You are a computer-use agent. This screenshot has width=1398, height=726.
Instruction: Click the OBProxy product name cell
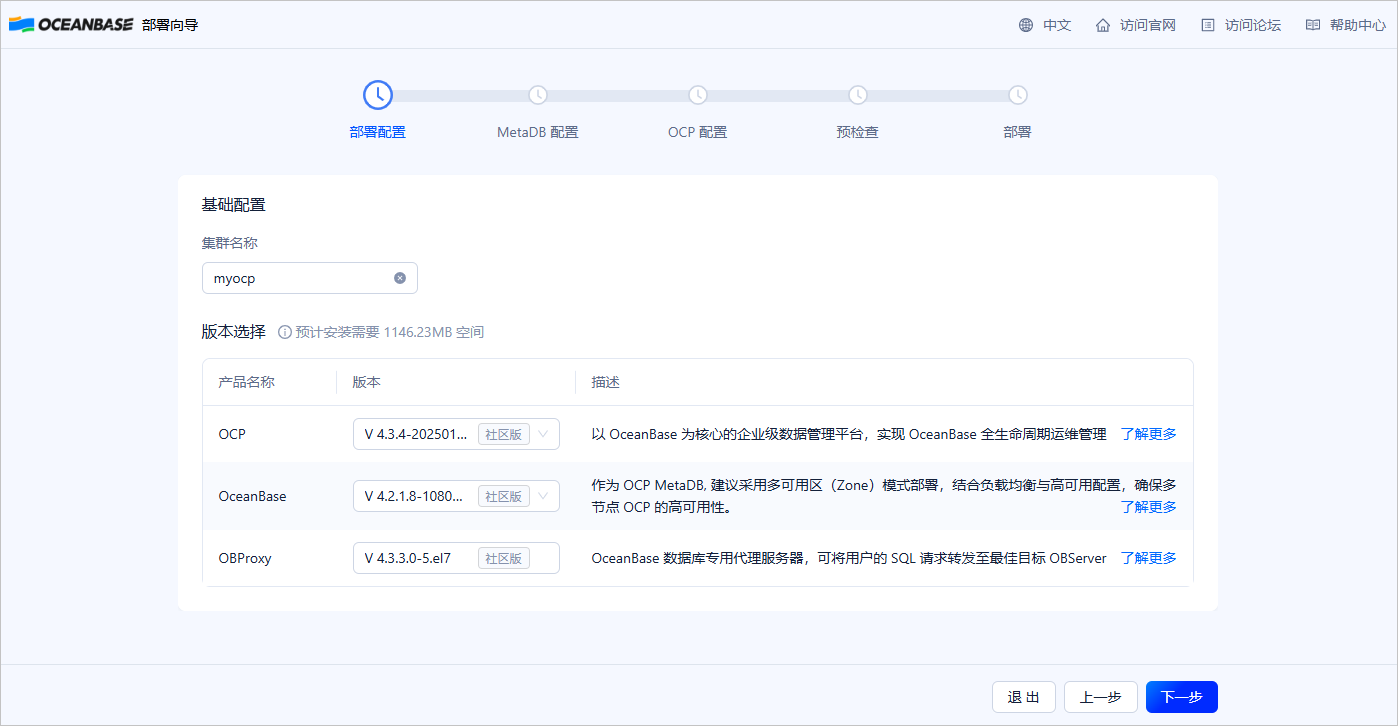[245, 558]
